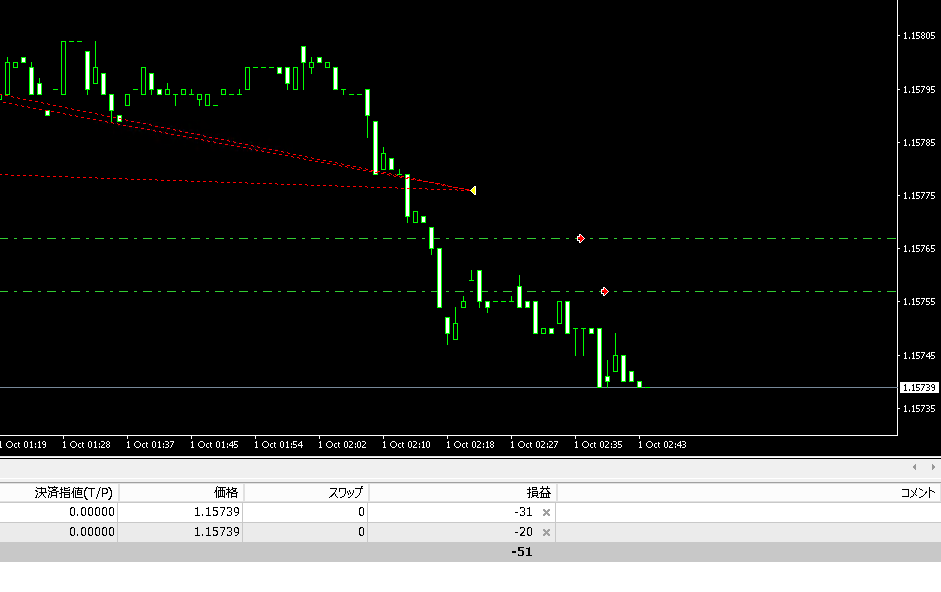Close the position with -31 loss
The height and width of the screenshot is (592, 941).
tap(546, 512)
